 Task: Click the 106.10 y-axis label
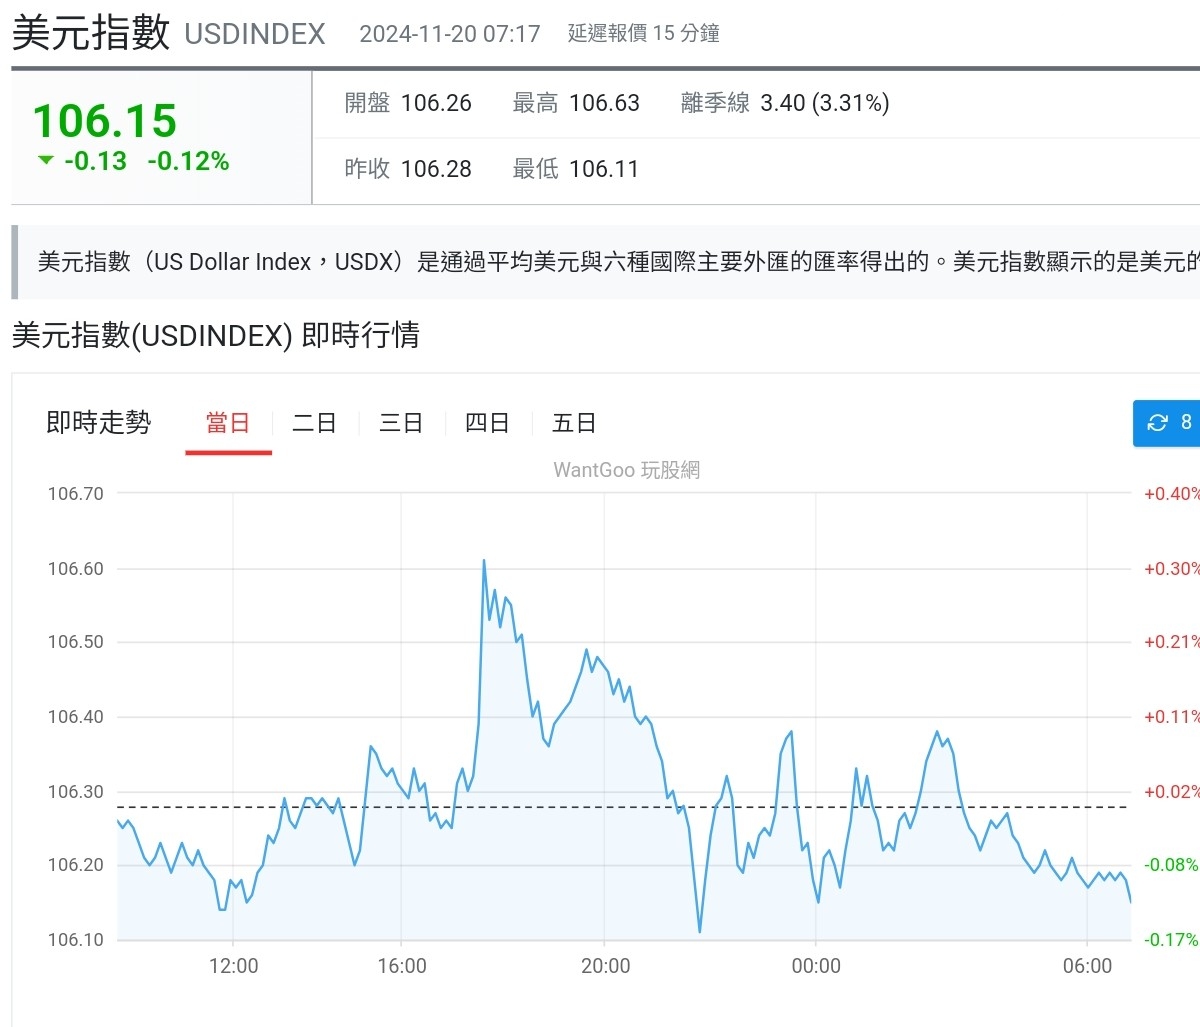pyautogui.click(x=76, y=940)
